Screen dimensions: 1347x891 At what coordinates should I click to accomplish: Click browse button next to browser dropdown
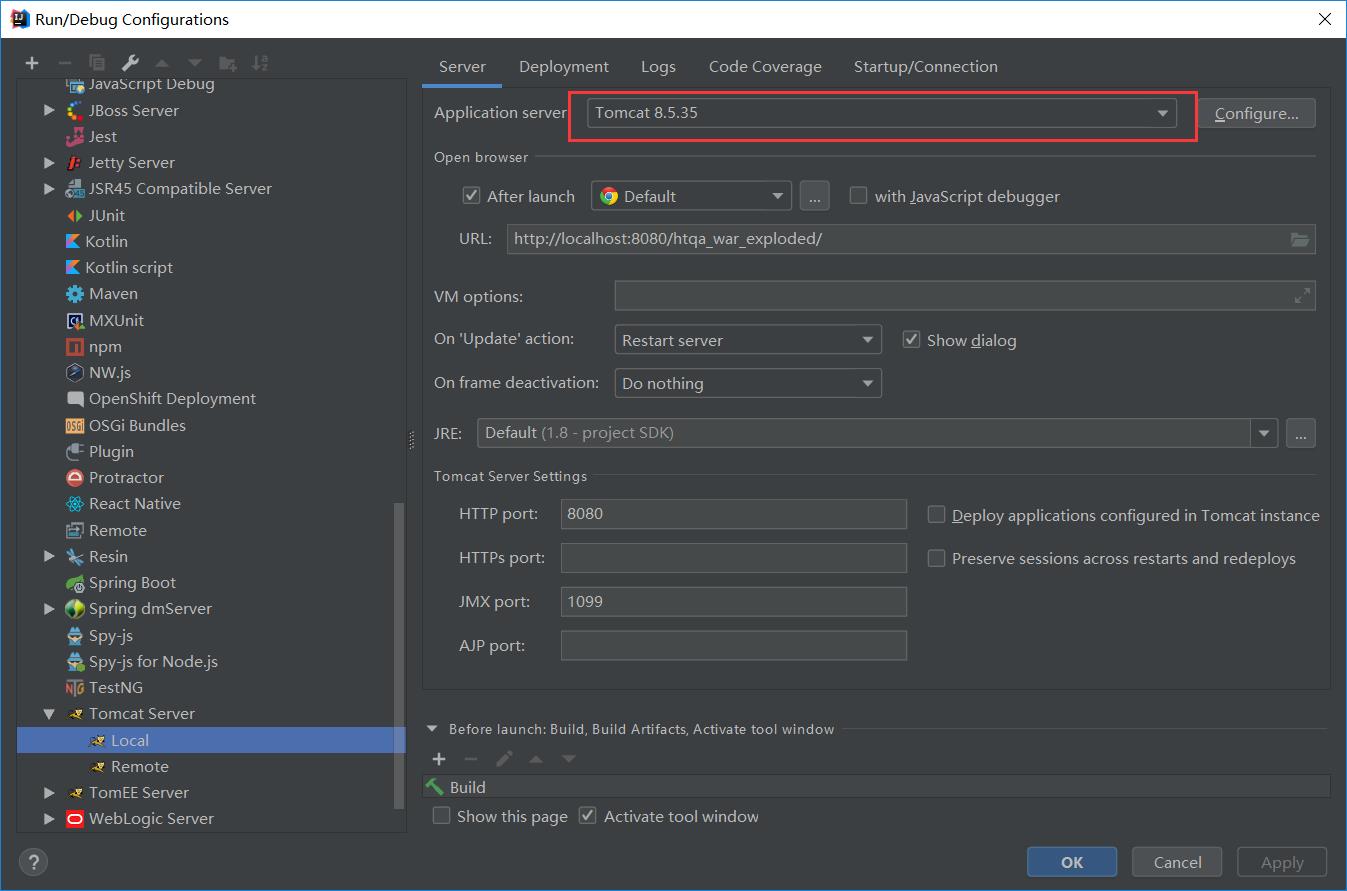click(814, 196)
